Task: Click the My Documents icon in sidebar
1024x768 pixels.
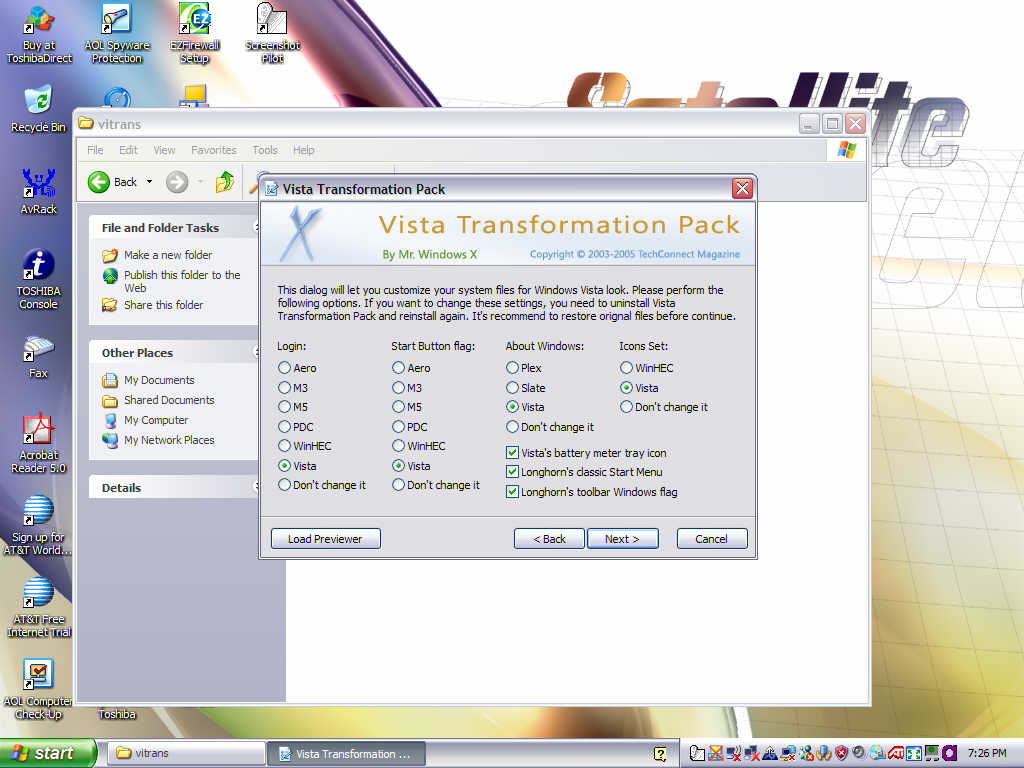Action: coord(110,380)
